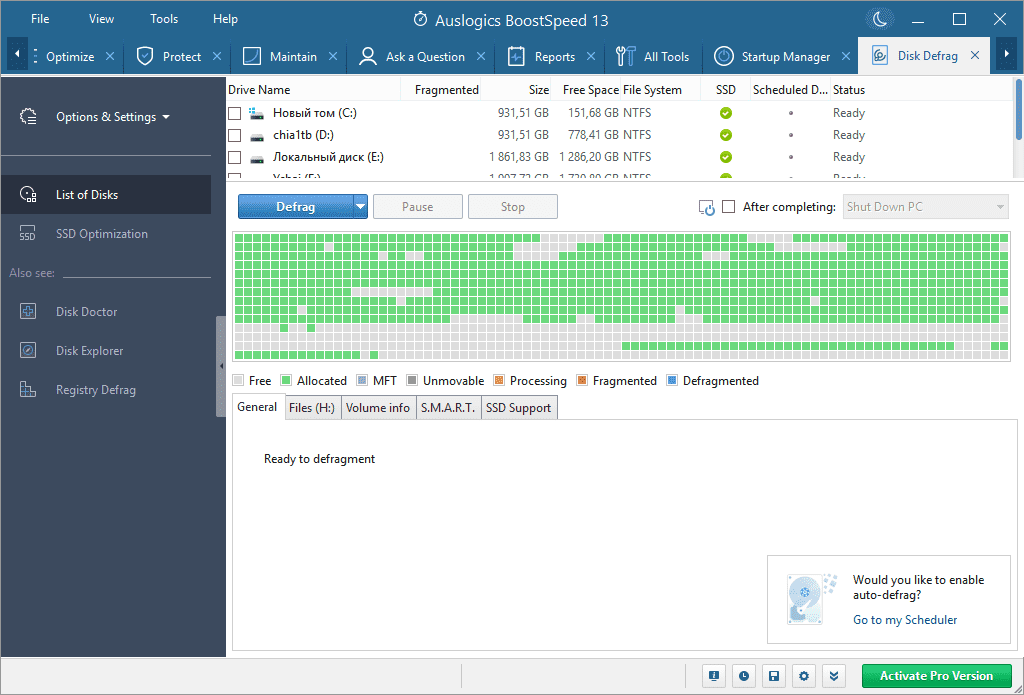Switch to the Files (H:) tab
Viewport: 1024px width, 695px height.
pos(312,408)
